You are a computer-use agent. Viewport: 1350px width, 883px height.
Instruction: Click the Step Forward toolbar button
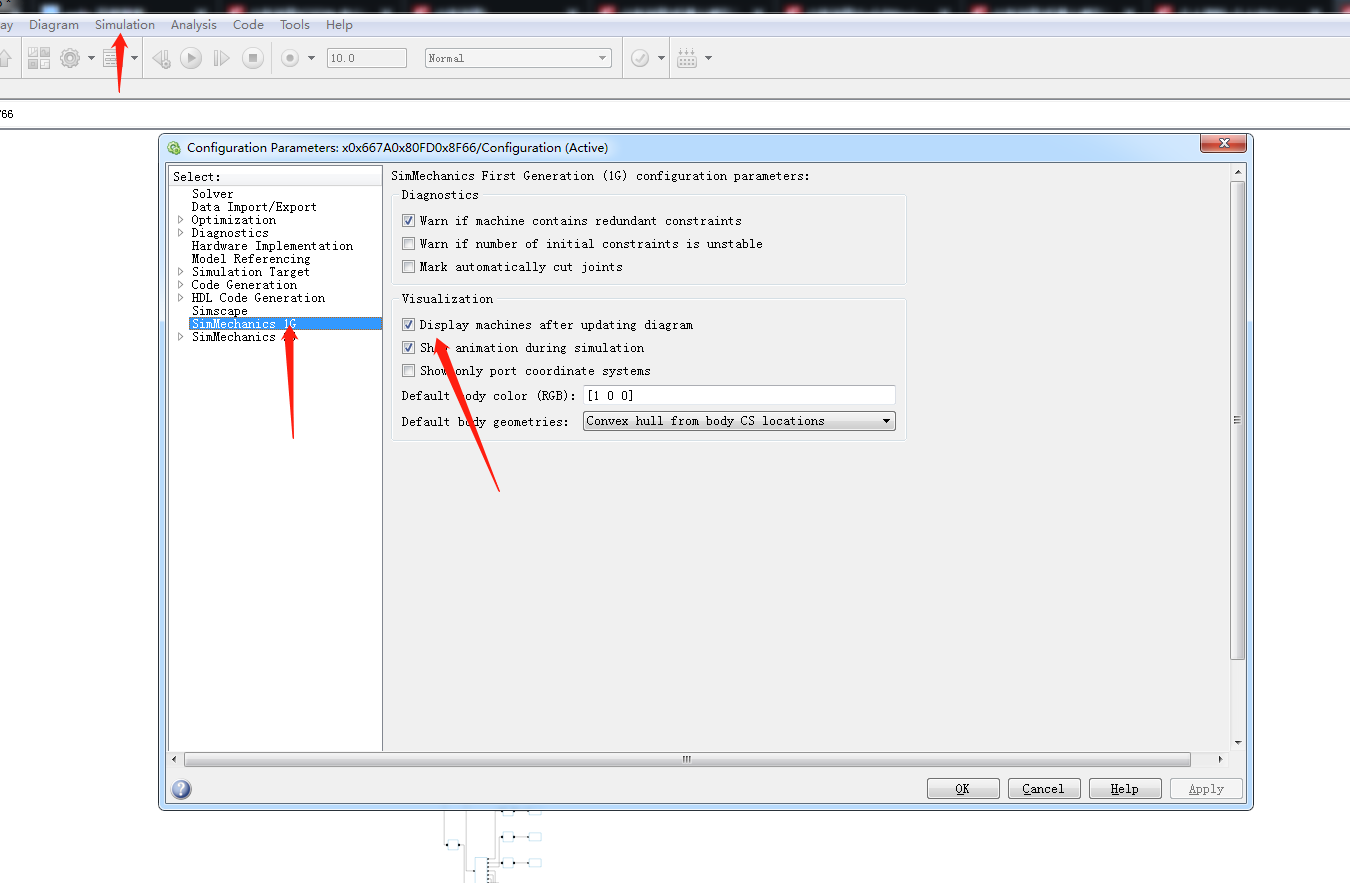[x=222, y=58]
